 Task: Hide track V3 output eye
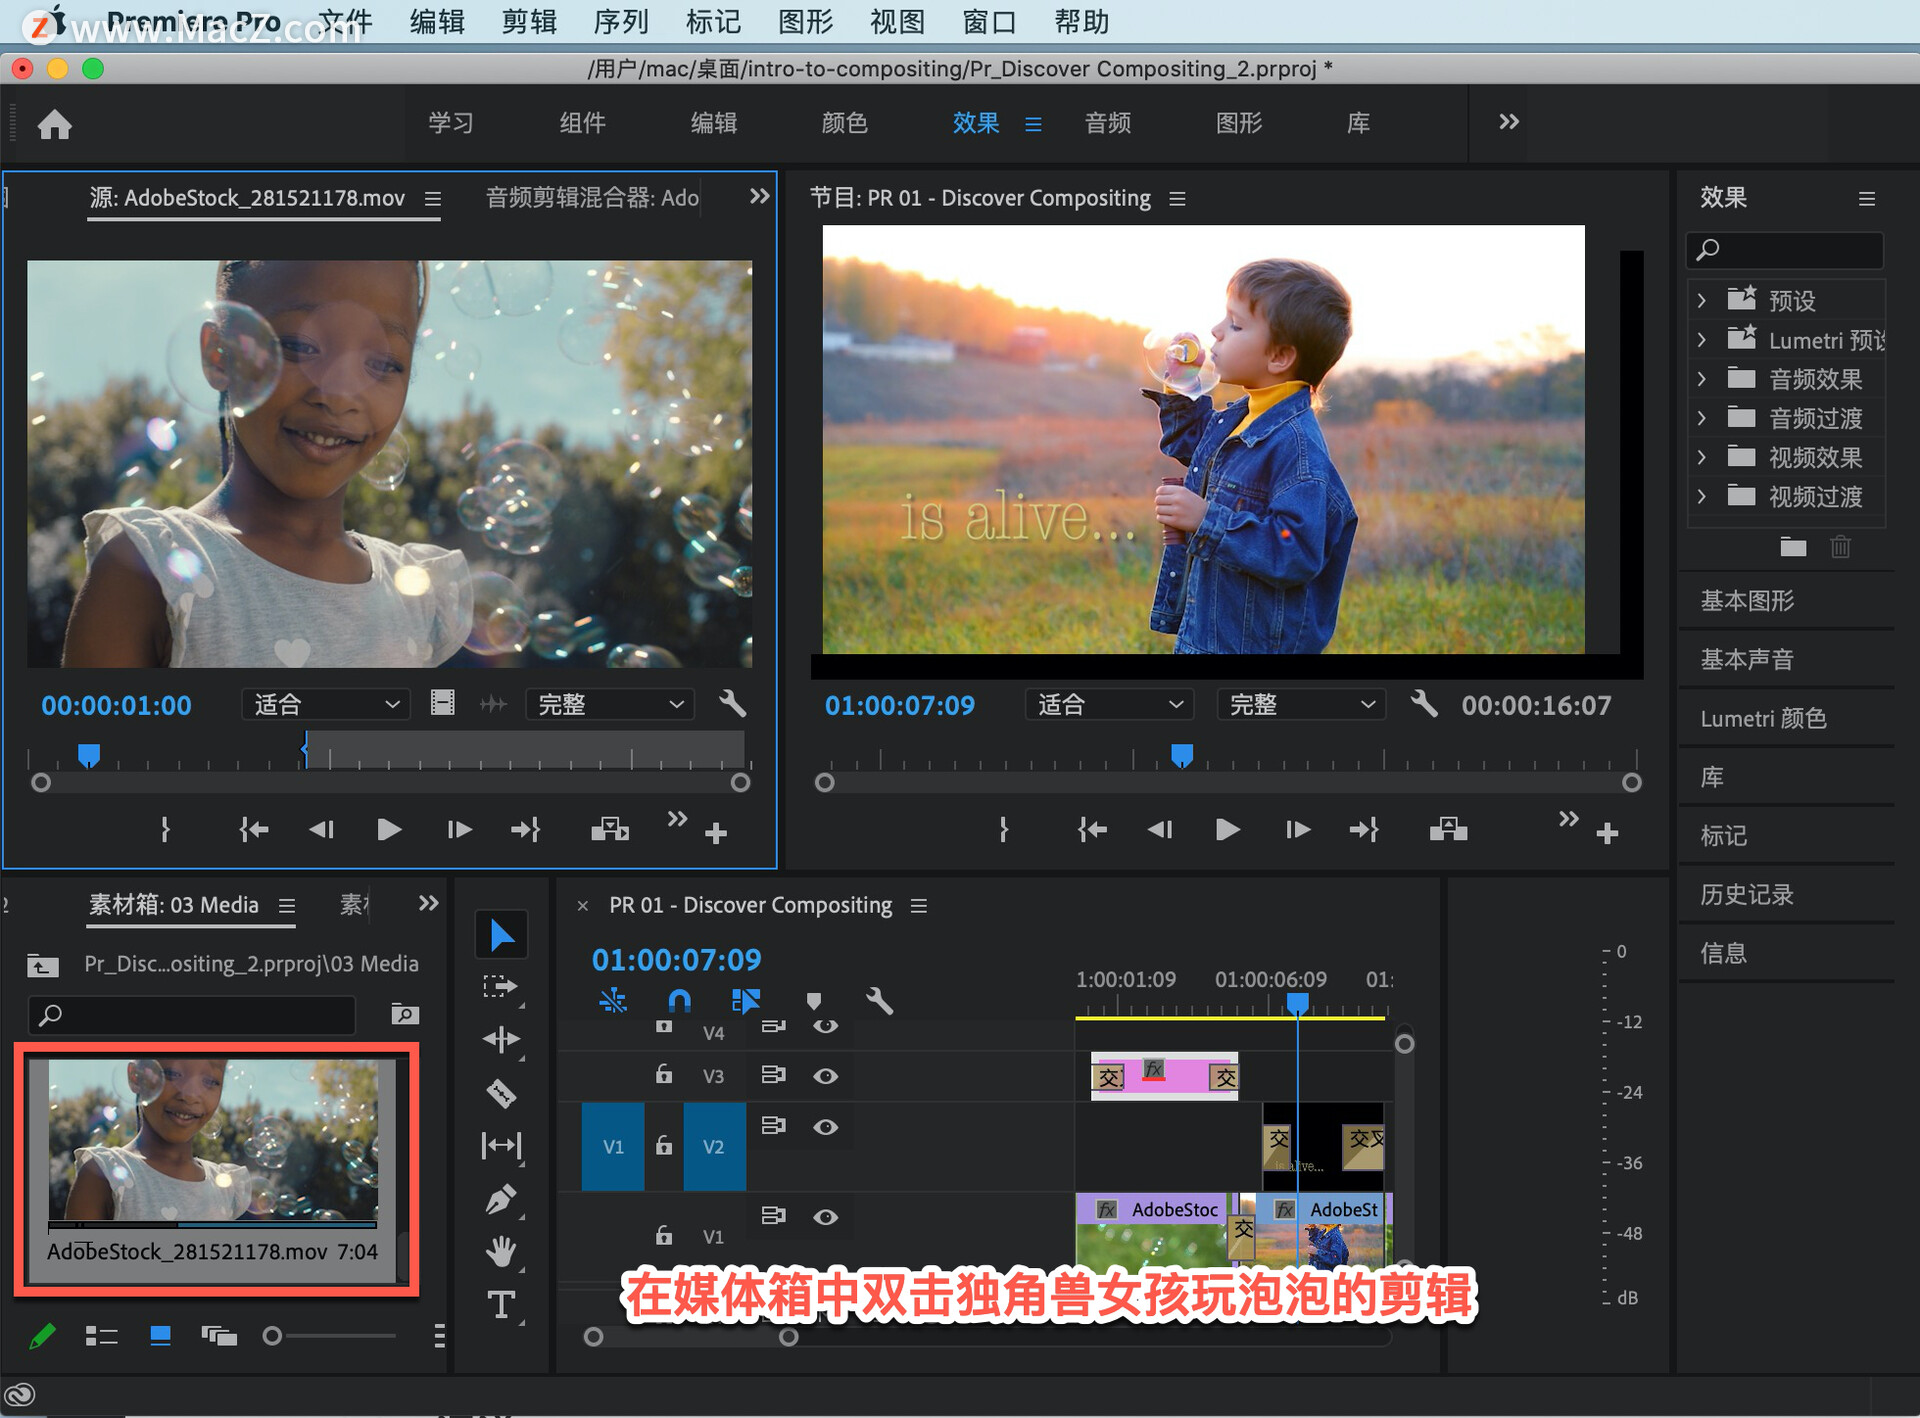825,1076
